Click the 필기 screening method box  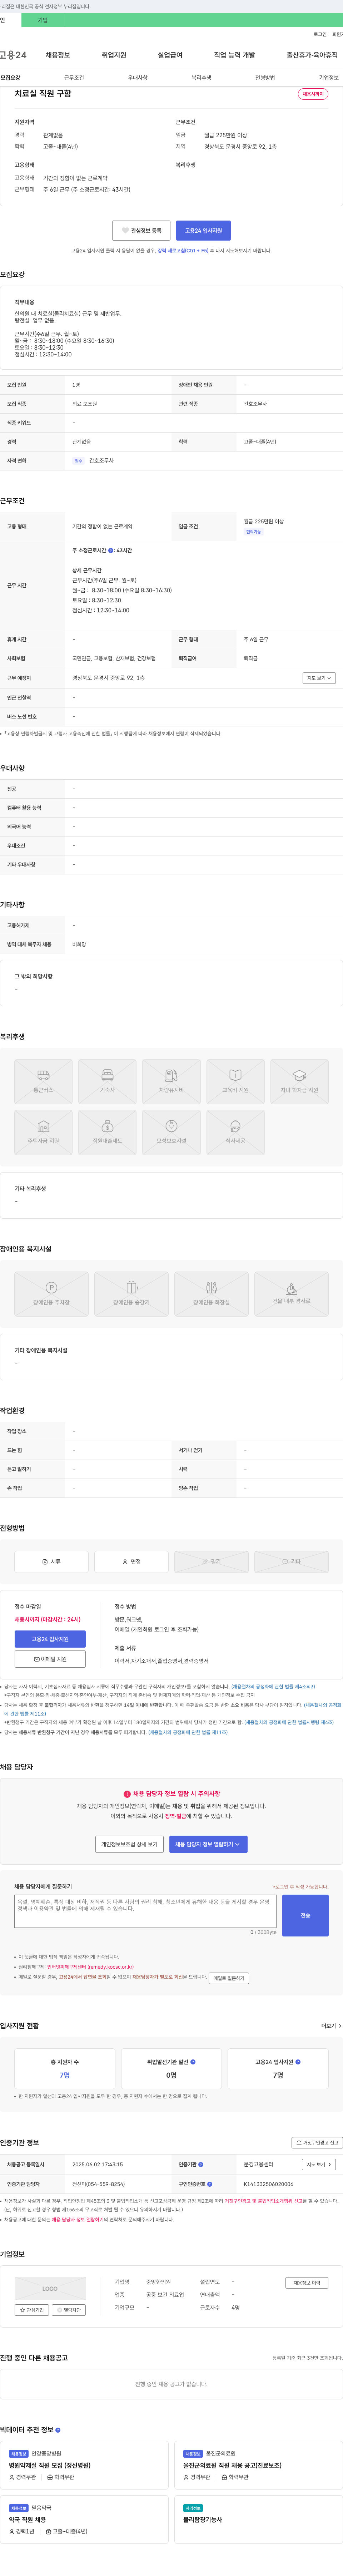[211, 1561]
